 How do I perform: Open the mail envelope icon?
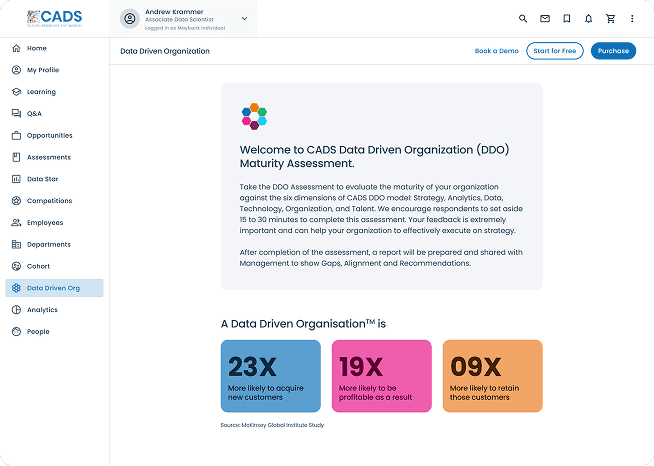[545, 18]
